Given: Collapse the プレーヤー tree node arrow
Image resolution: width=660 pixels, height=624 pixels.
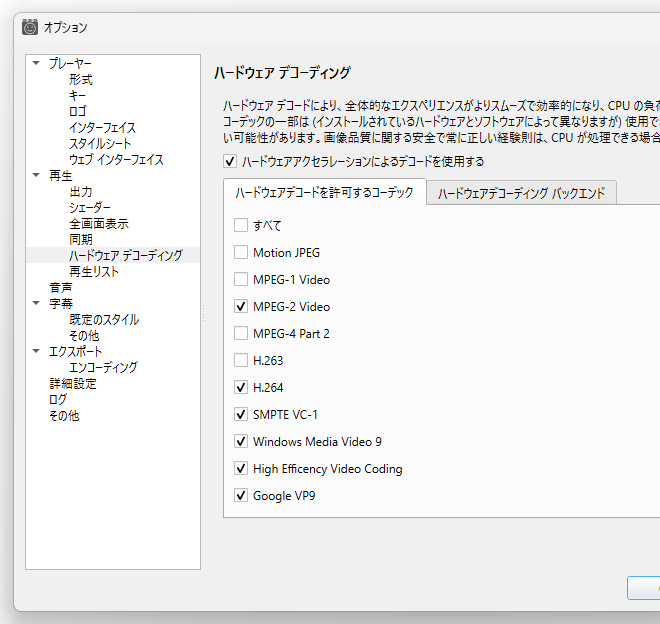Looking at the screenshot, I should point(36,63).
